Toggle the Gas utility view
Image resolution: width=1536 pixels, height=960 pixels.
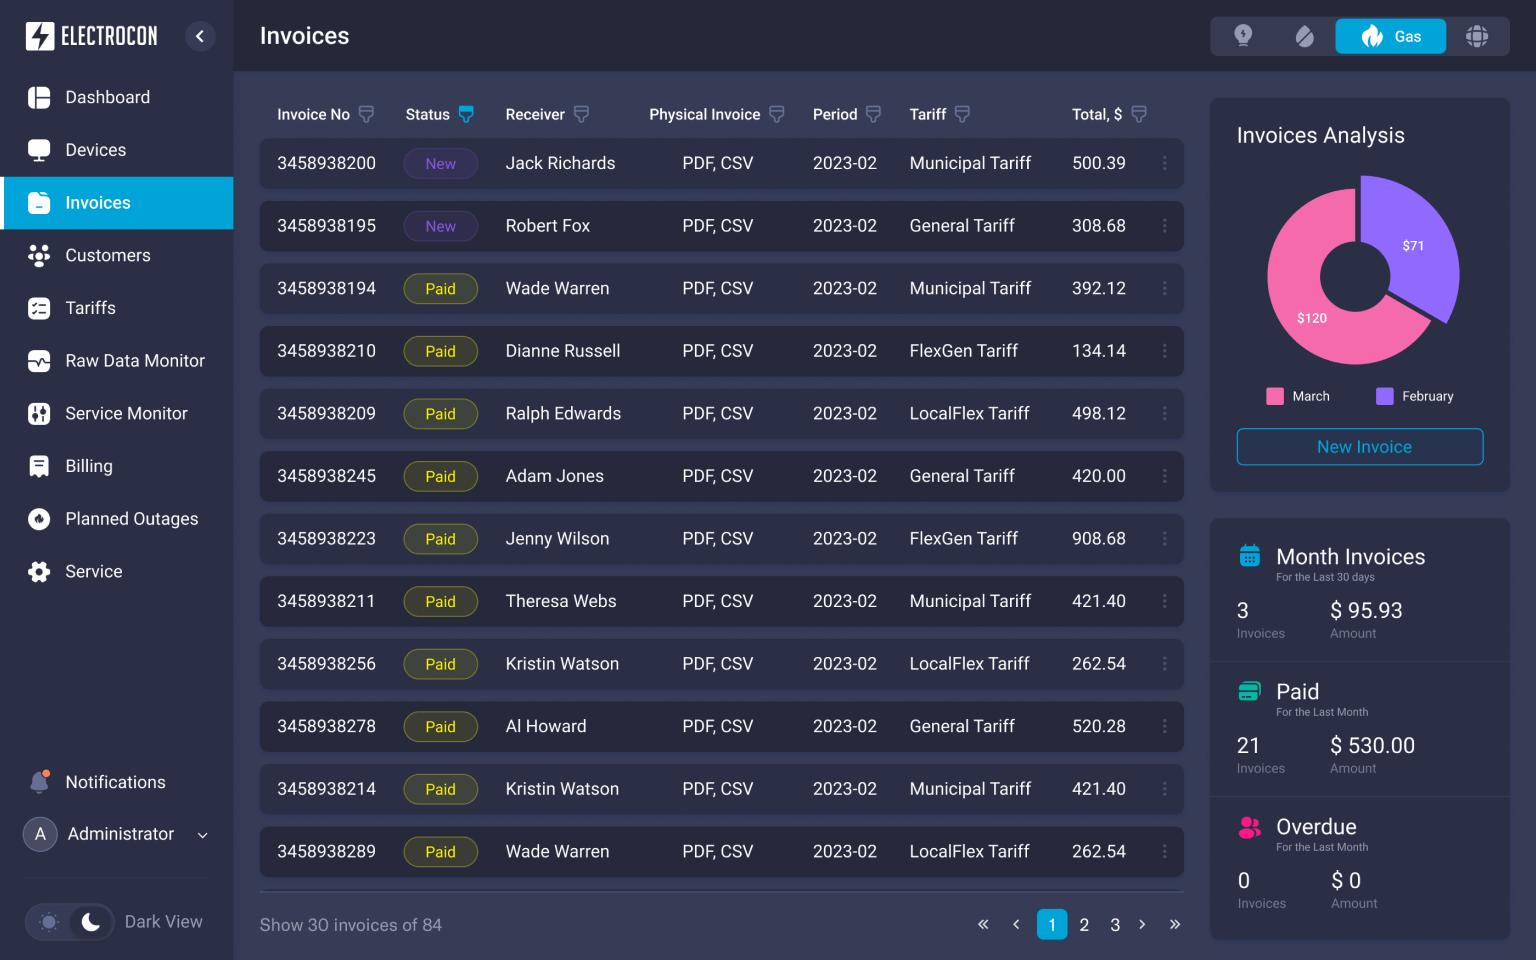tap(1390, 36)
